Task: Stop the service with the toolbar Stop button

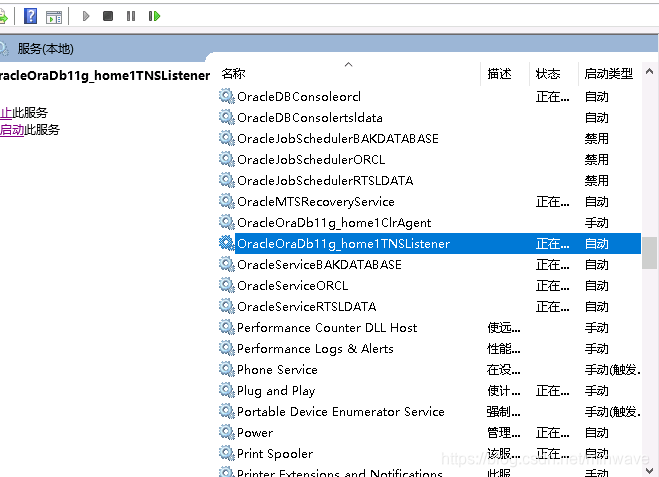Action: 108,16
